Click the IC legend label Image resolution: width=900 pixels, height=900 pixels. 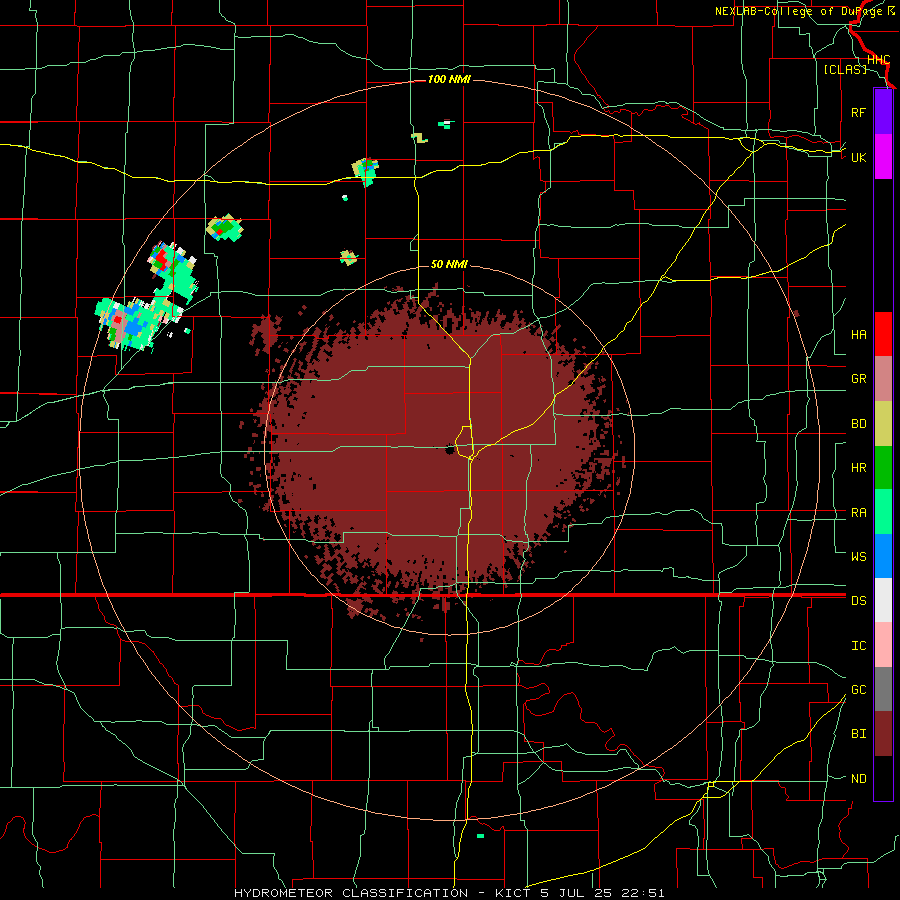858,646
